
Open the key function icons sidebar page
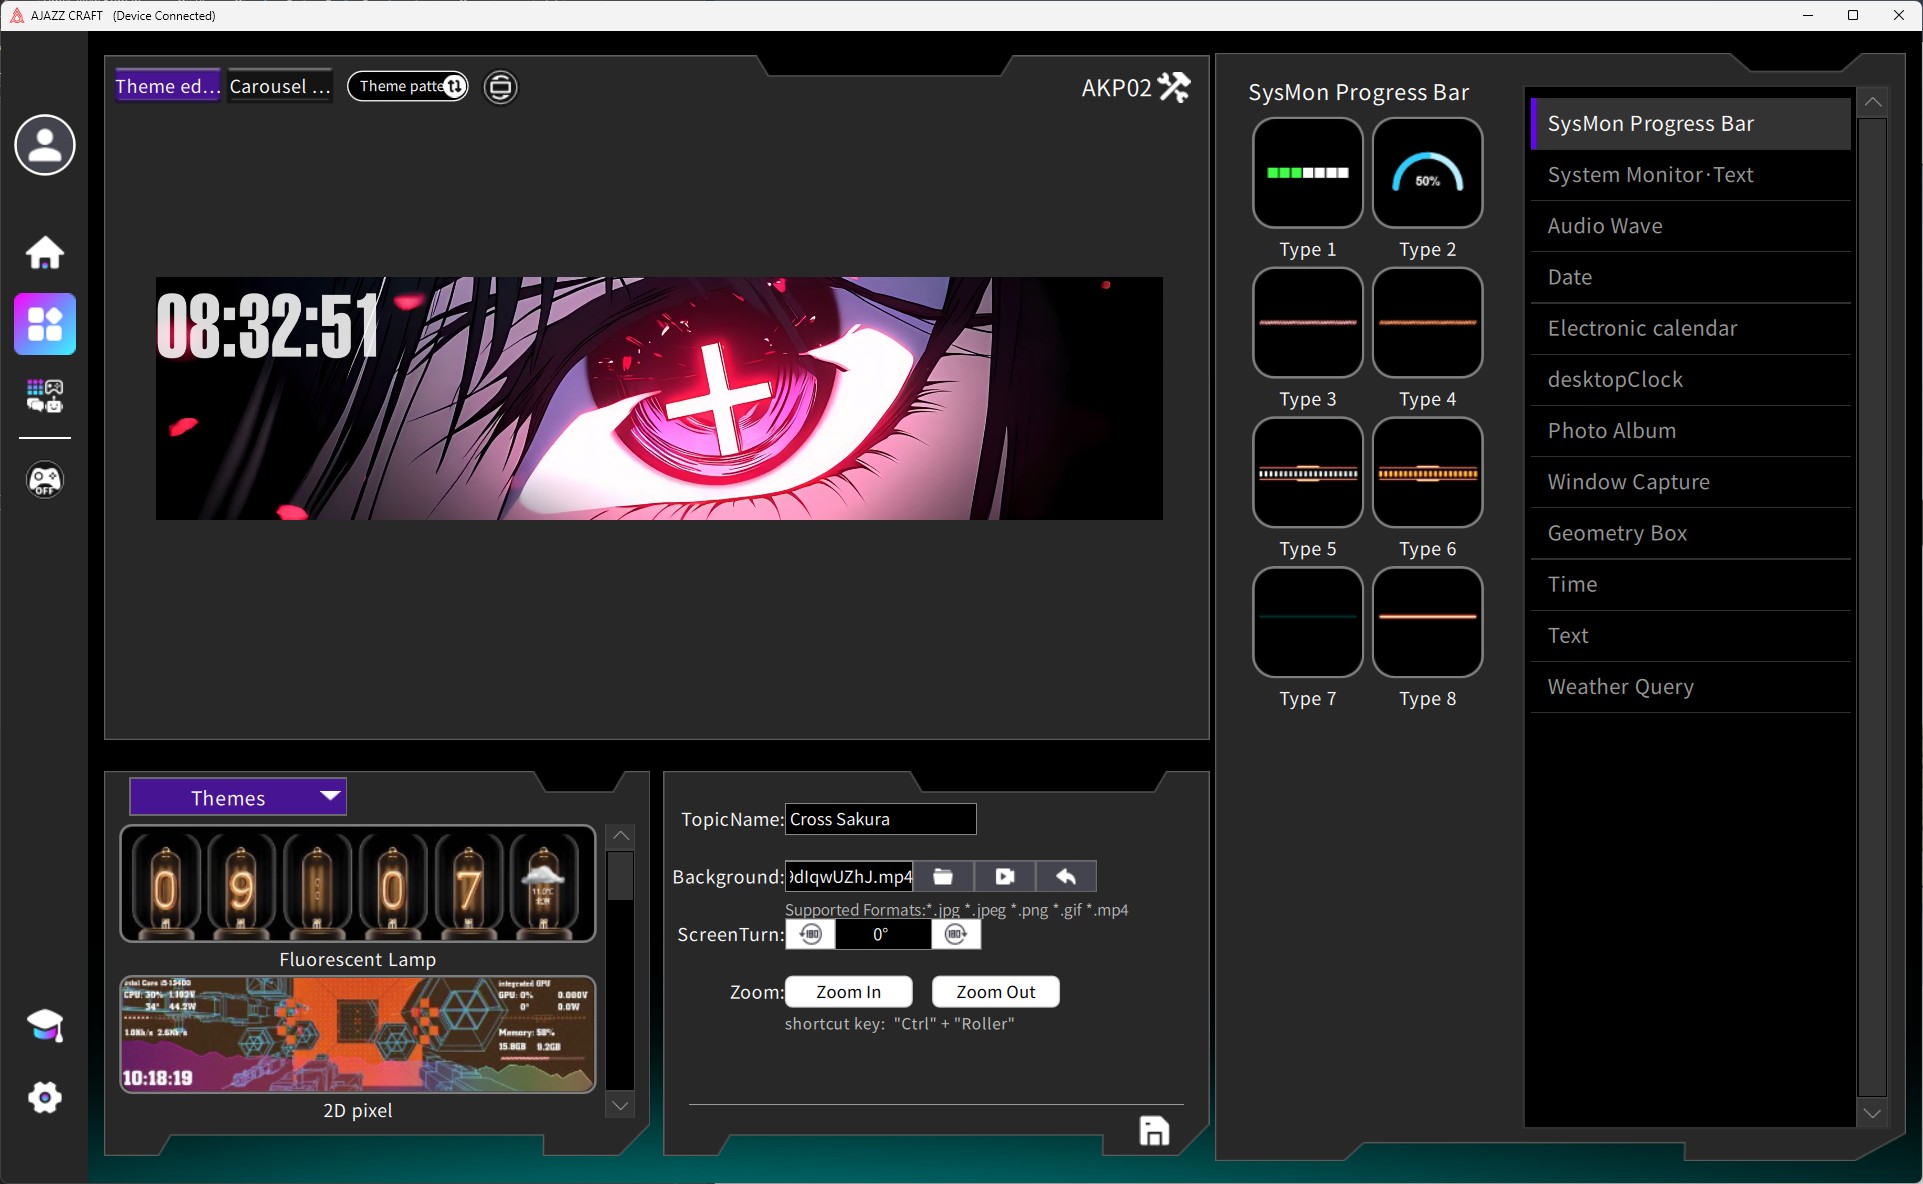(45, 396)
